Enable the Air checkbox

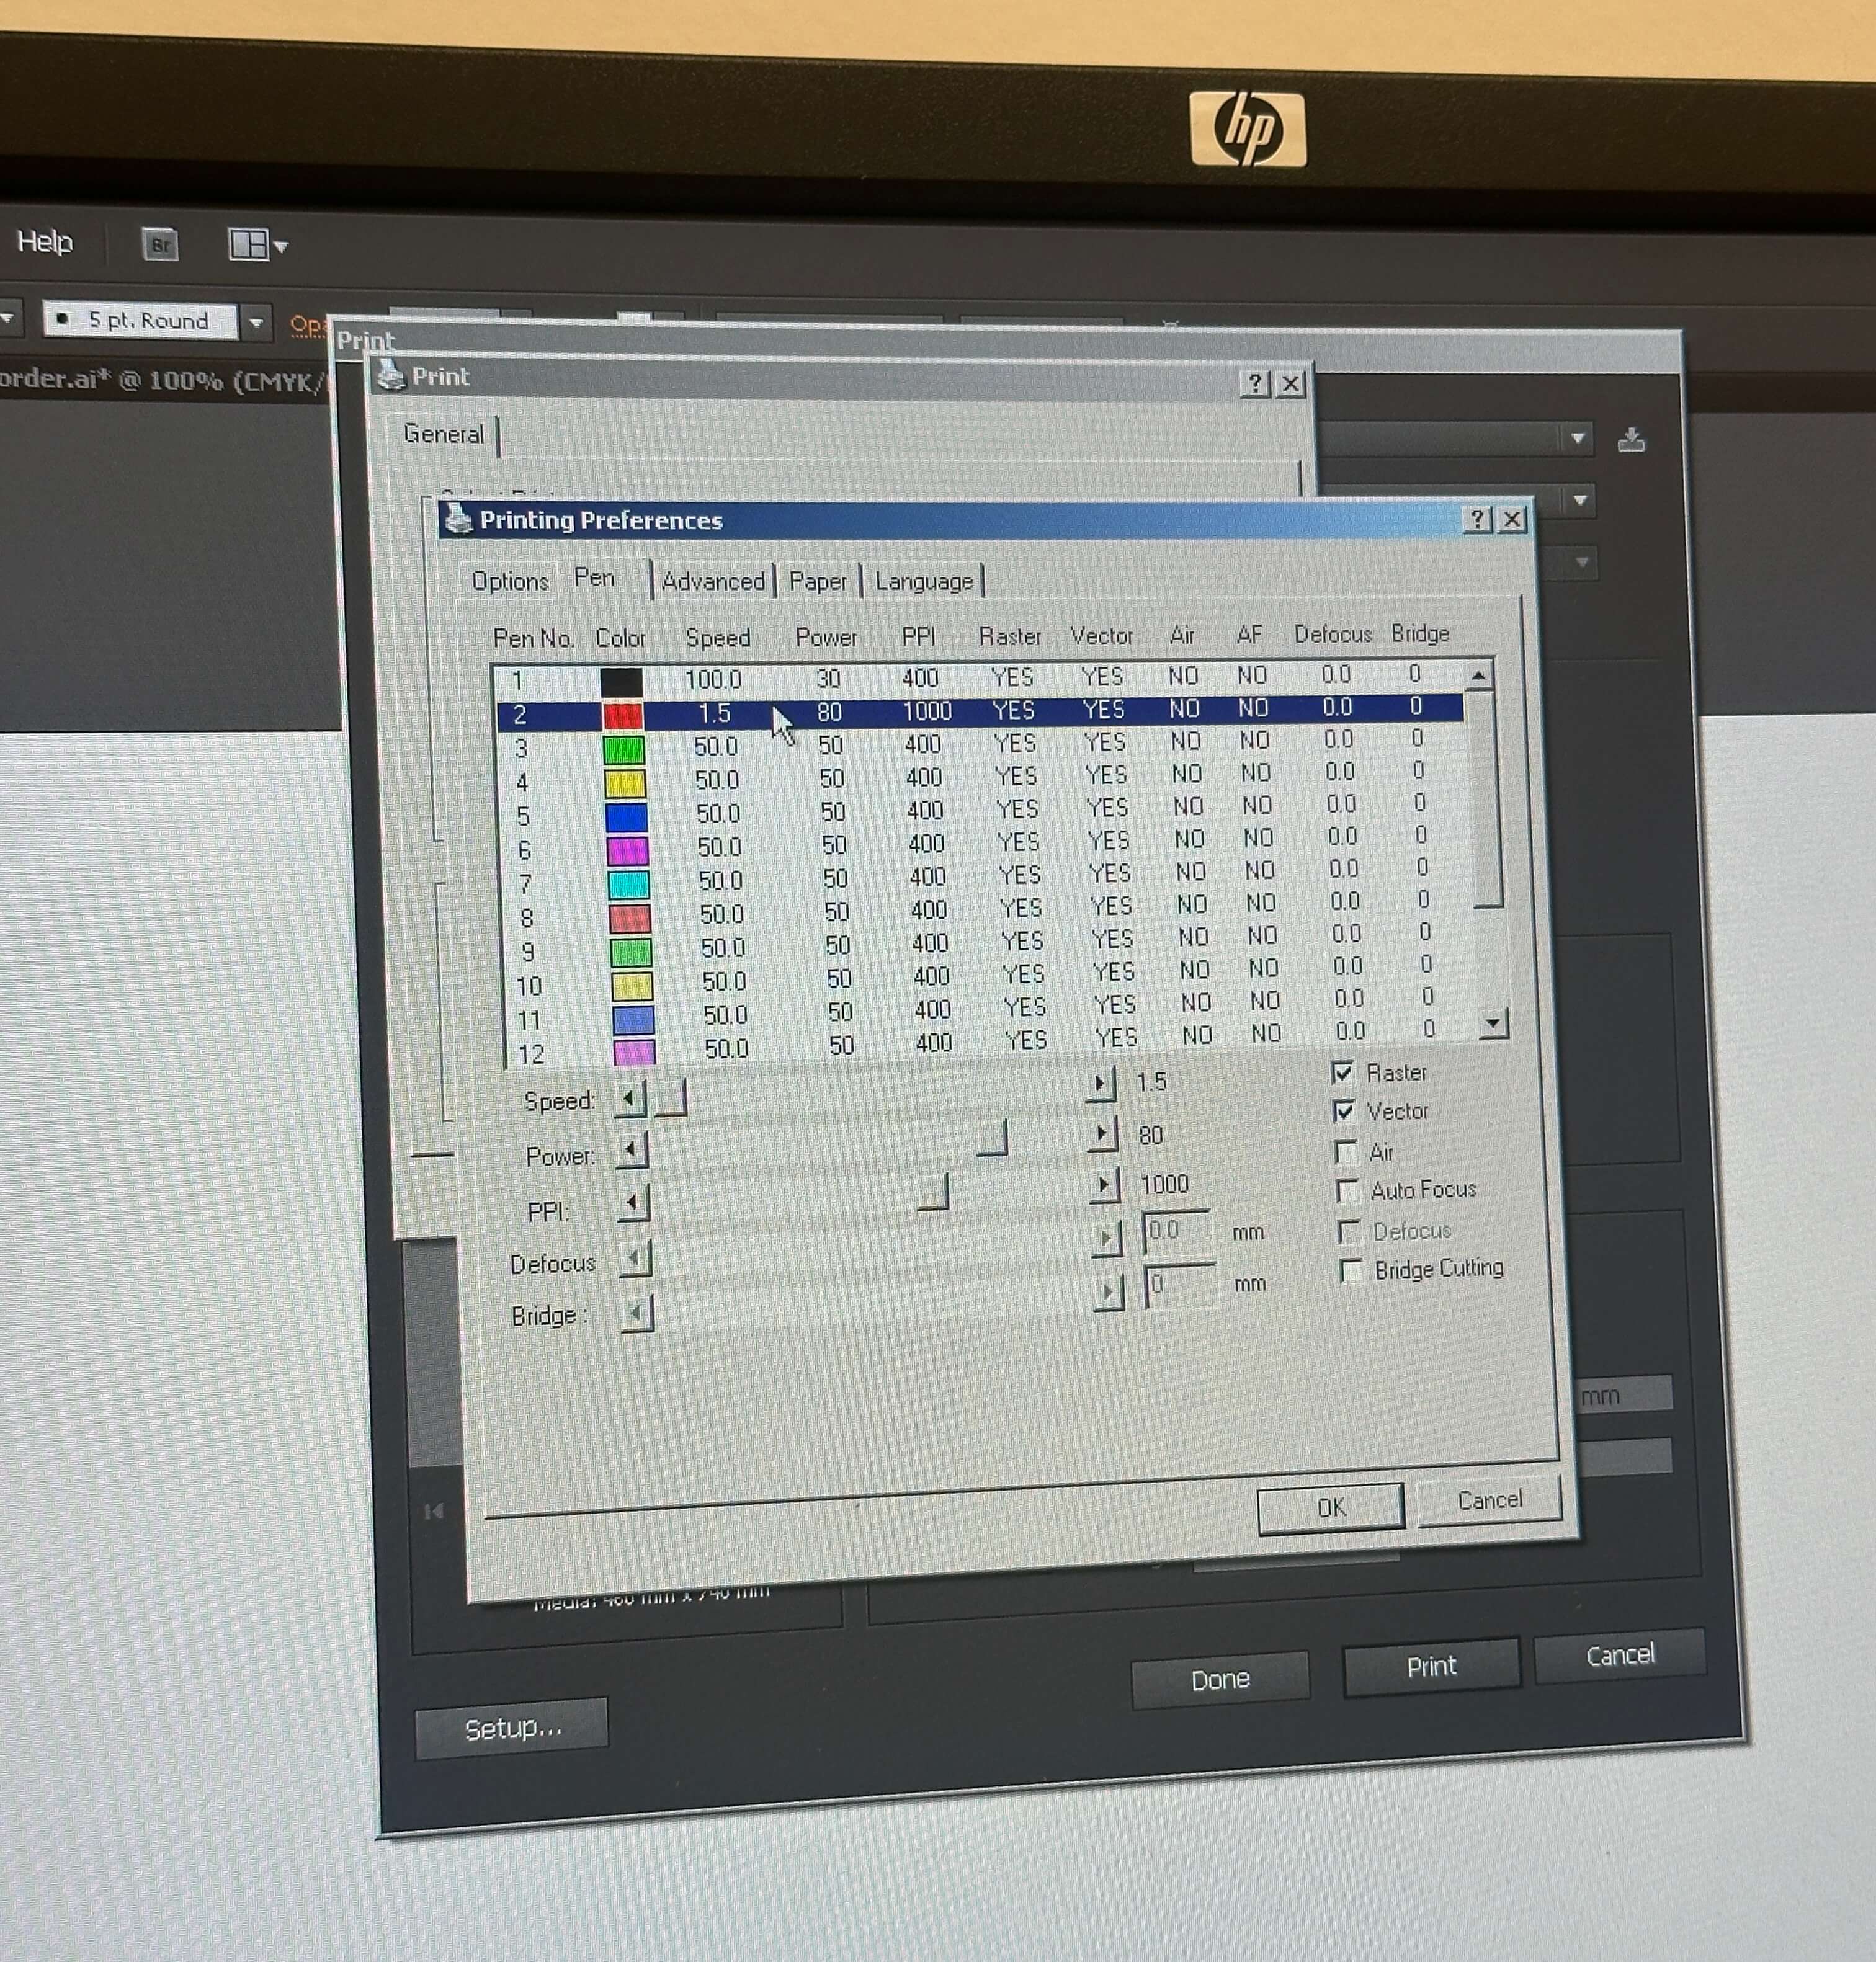[1347, 1152]
